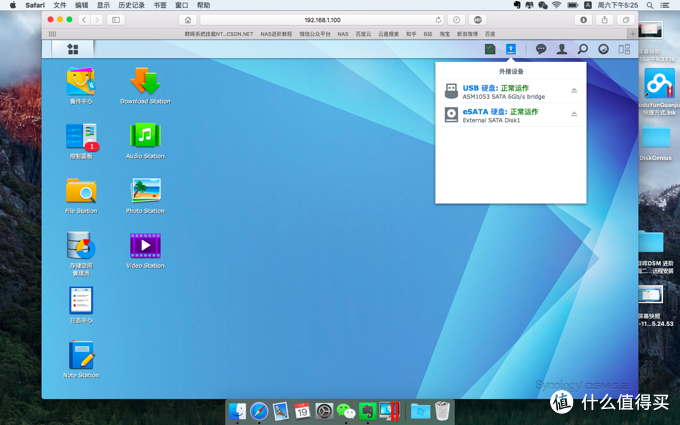Open the 新浪微博 bookmark
This screenshot has height=425, width=680.
click(467, 34)
